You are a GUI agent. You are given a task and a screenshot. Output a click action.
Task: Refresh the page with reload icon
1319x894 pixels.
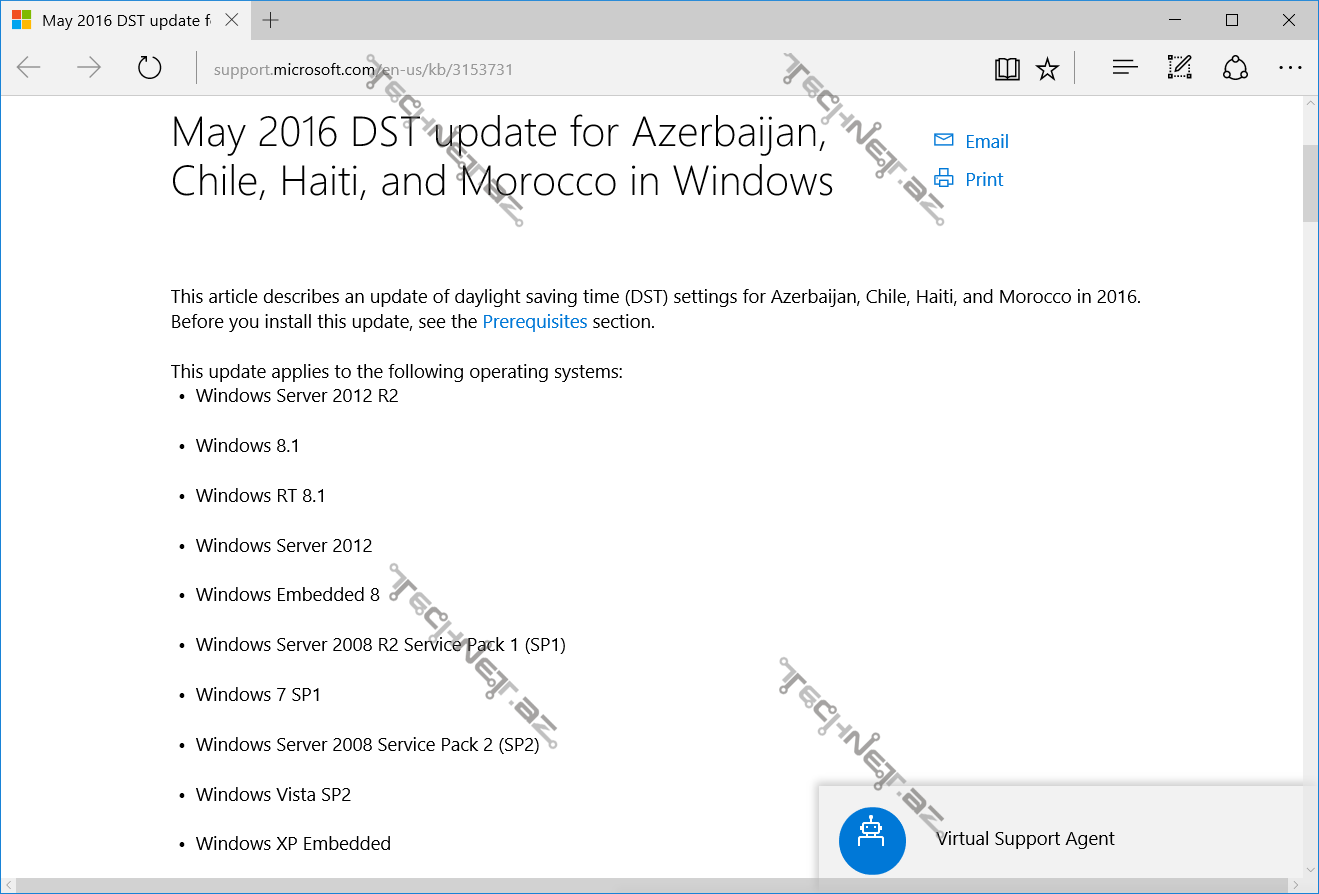point(149,68)
